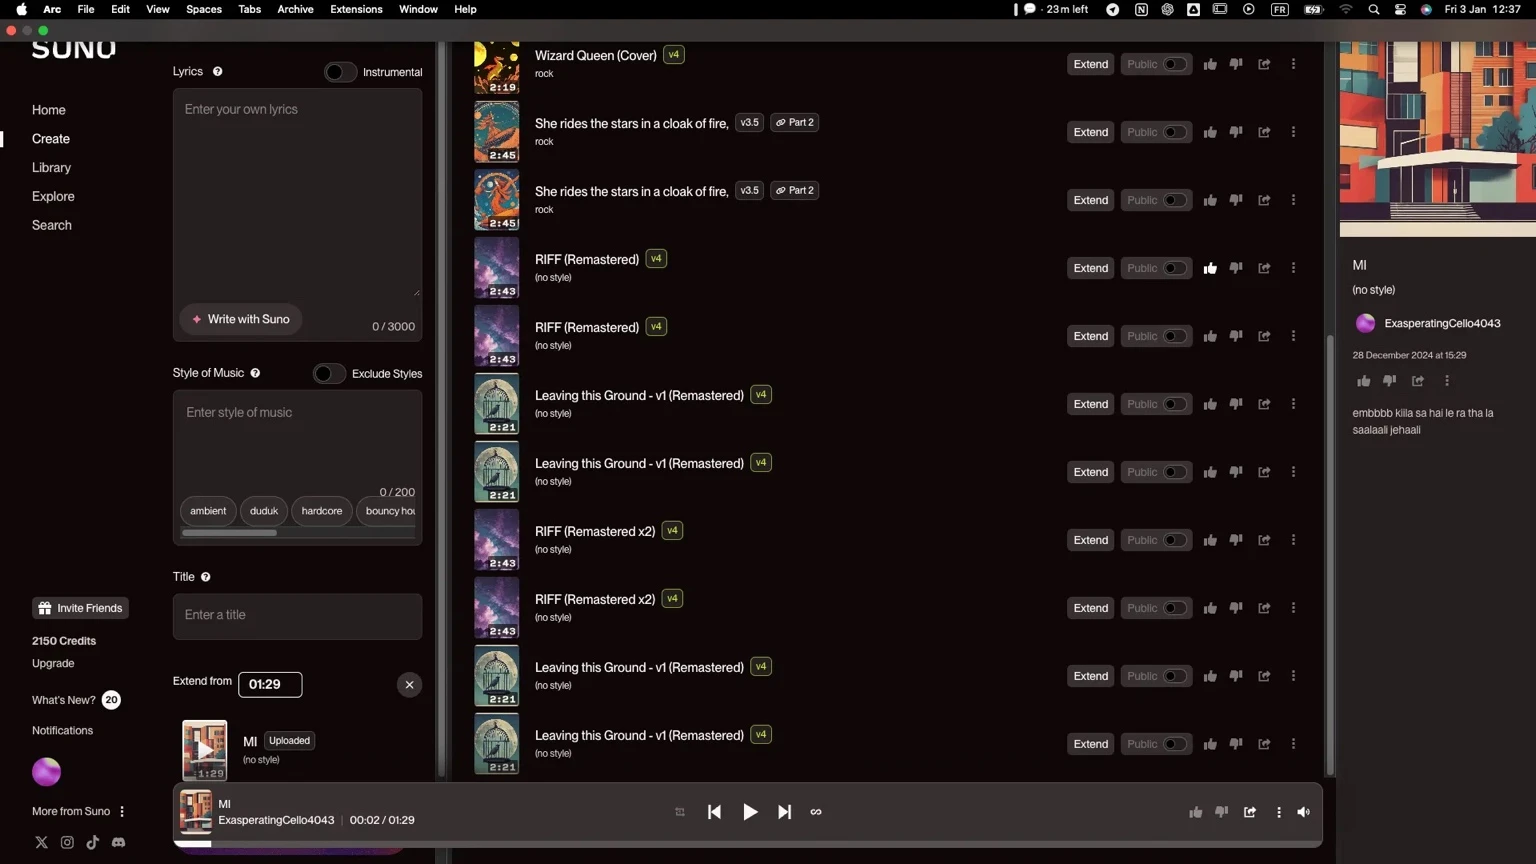
Task: Open the Tabs menu in menu bar
Action: click(249, 9)
